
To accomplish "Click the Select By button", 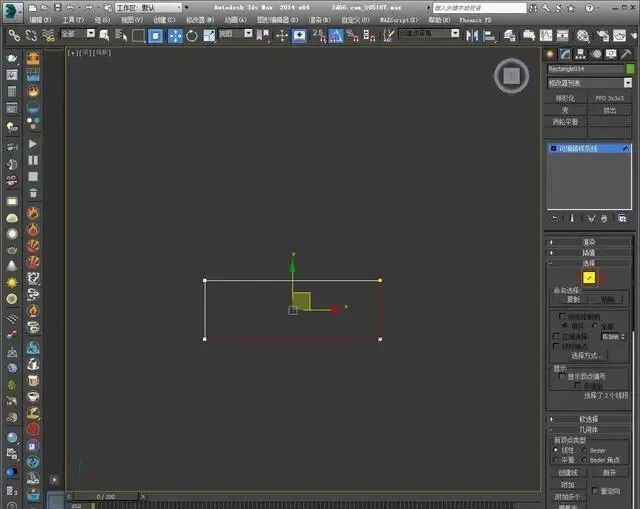I will [587, 356].
